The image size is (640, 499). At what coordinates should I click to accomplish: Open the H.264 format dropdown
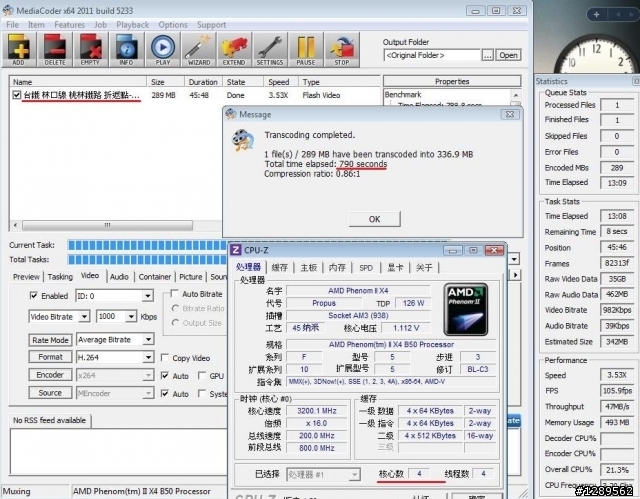[x=148, y=357]
